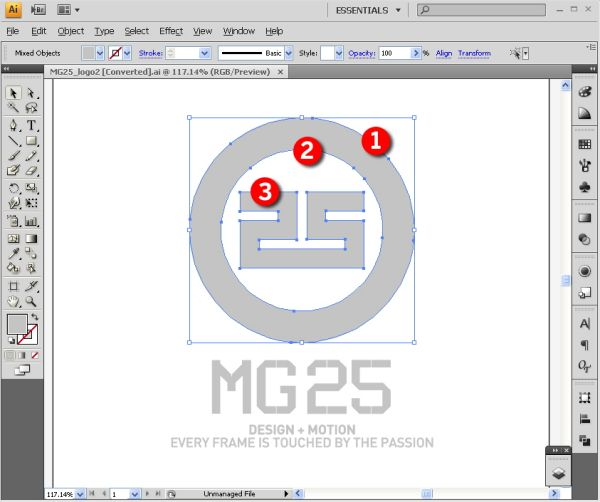Screen dimensions: 600x502
Task: Select the Magic Wand tool
Action: 13,108
